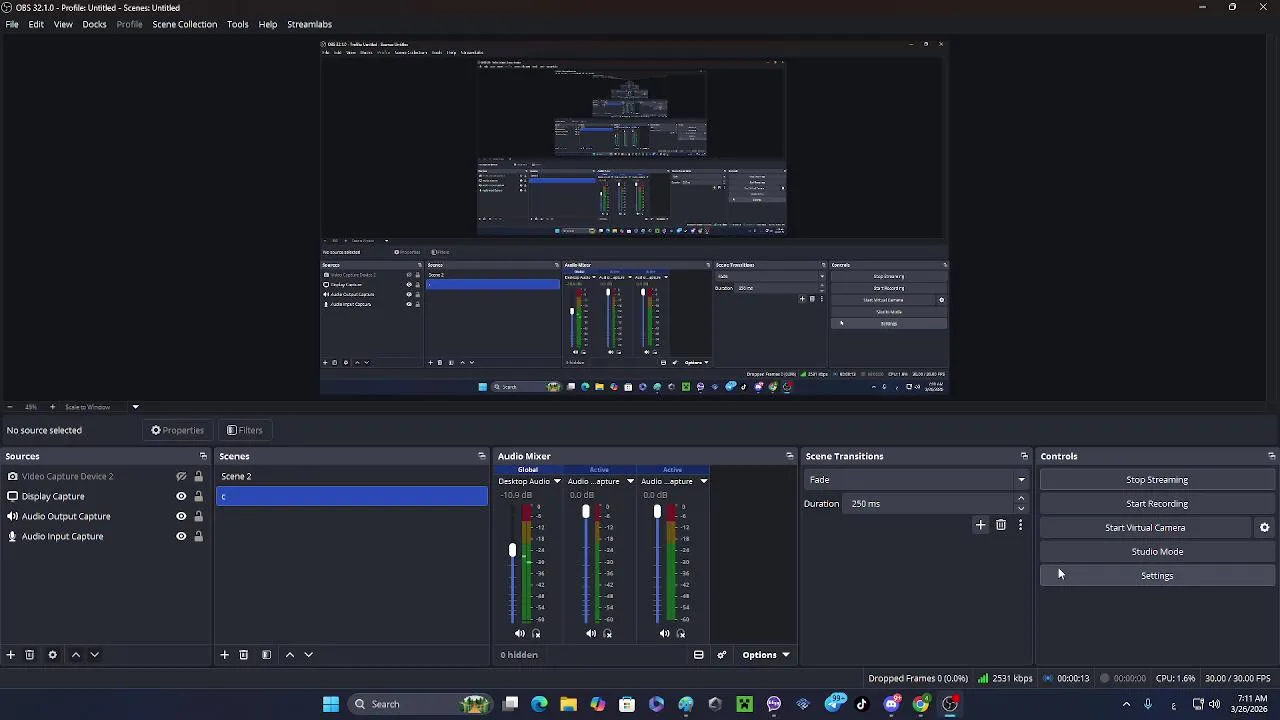Open transition properties three-dot menu
This screenshot has width=1280, height=720.
(1020, 525)
